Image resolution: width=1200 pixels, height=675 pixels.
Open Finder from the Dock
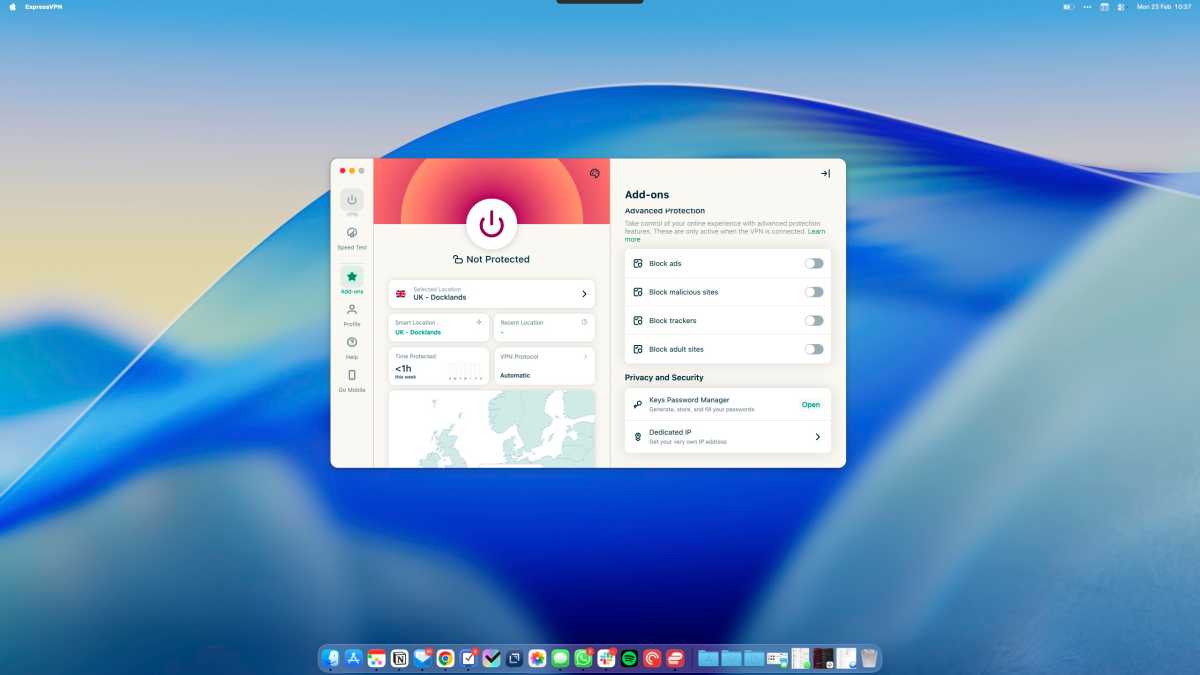tap(332, 658)
